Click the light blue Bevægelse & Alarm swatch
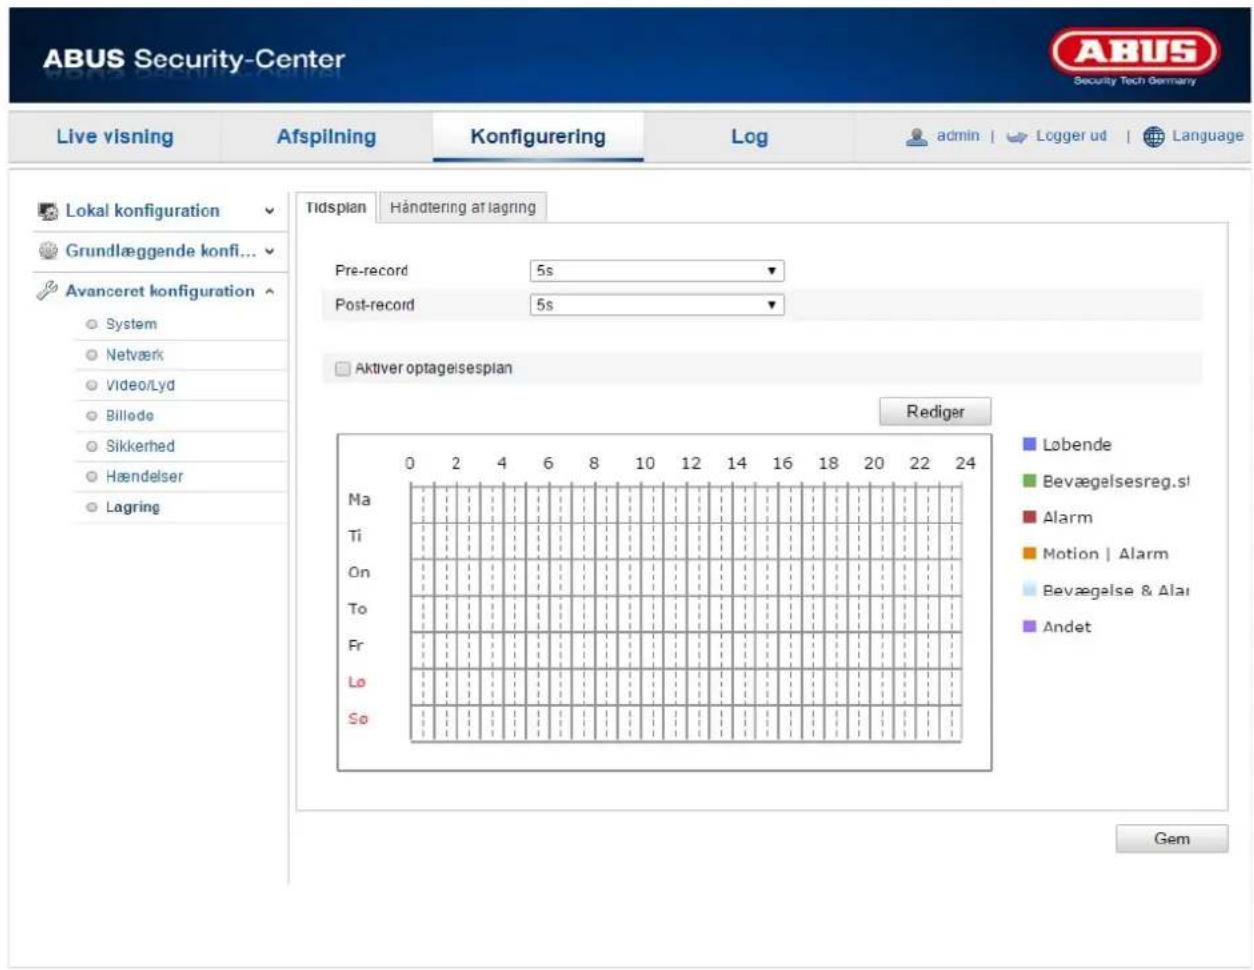Viewport: 1254px width, 970px height. point(1029,590)
